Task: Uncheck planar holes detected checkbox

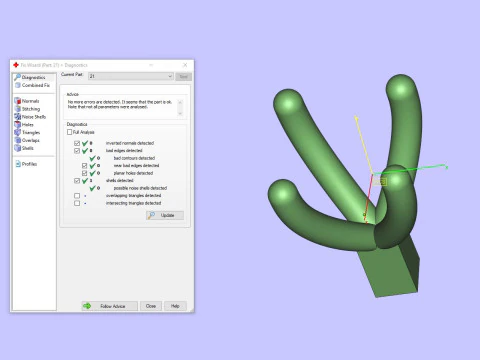Action: click(85, 173)
